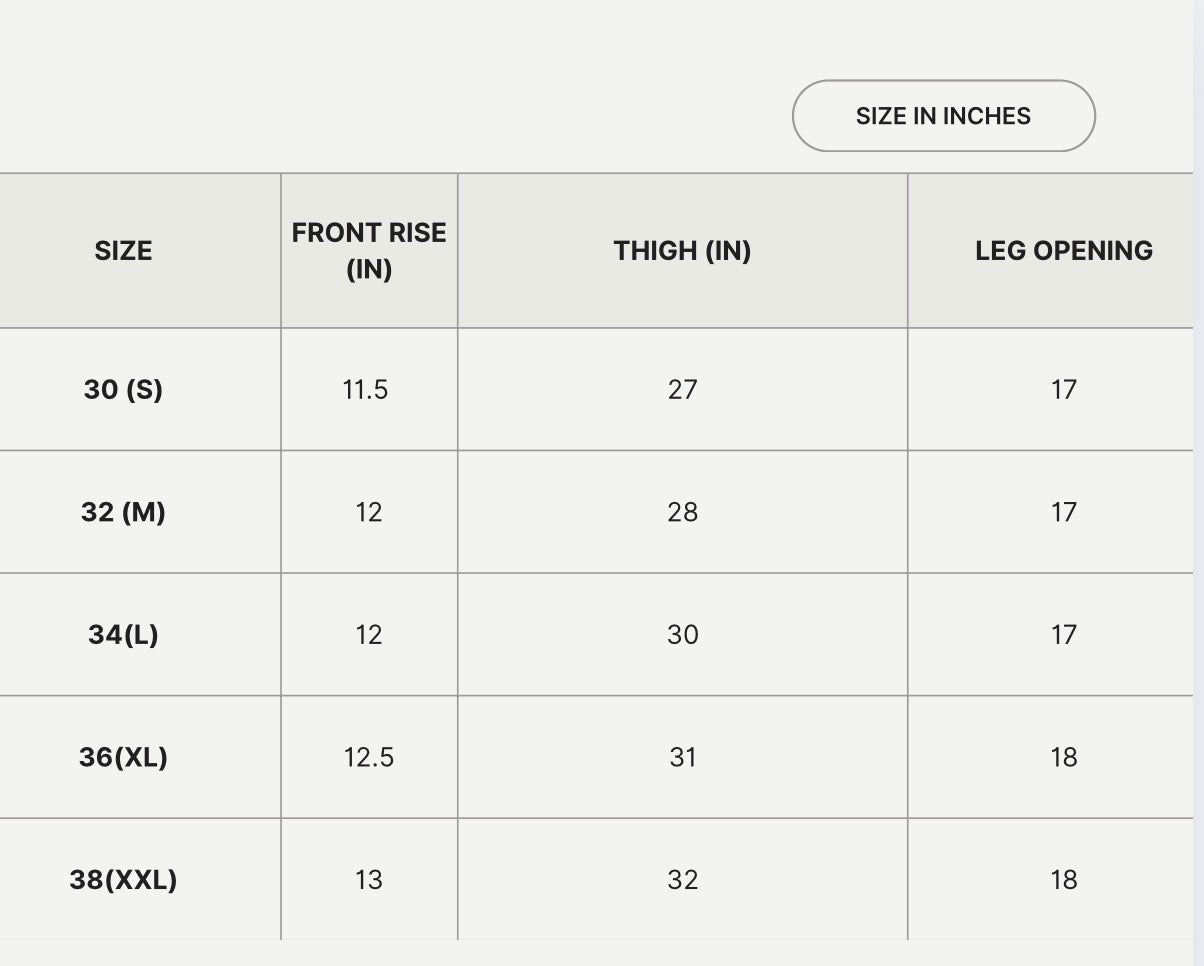The width and height of the screenshot is (1204, 966).
Task: Click thigh value 31
Action: pos(682,757)
